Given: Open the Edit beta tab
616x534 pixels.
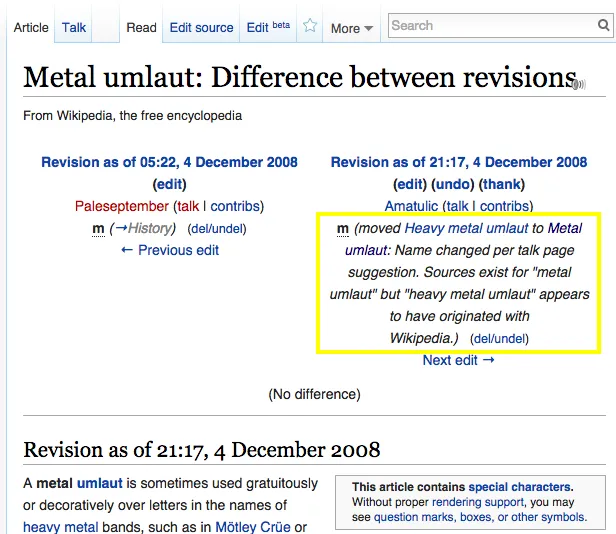Looking at the screenshot, I should (268, 27).
